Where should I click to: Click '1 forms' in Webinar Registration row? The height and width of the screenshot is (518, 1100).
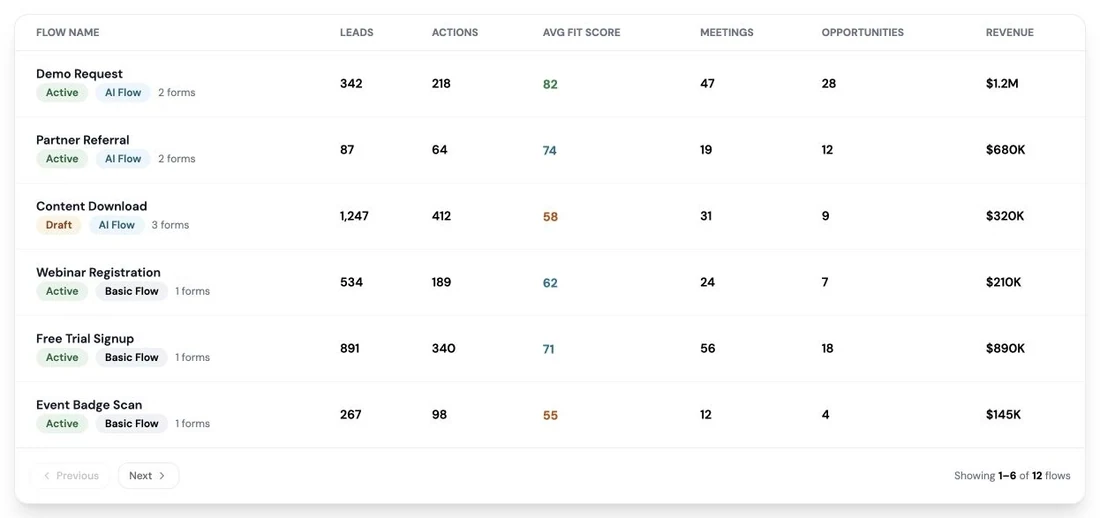(192, 291)
